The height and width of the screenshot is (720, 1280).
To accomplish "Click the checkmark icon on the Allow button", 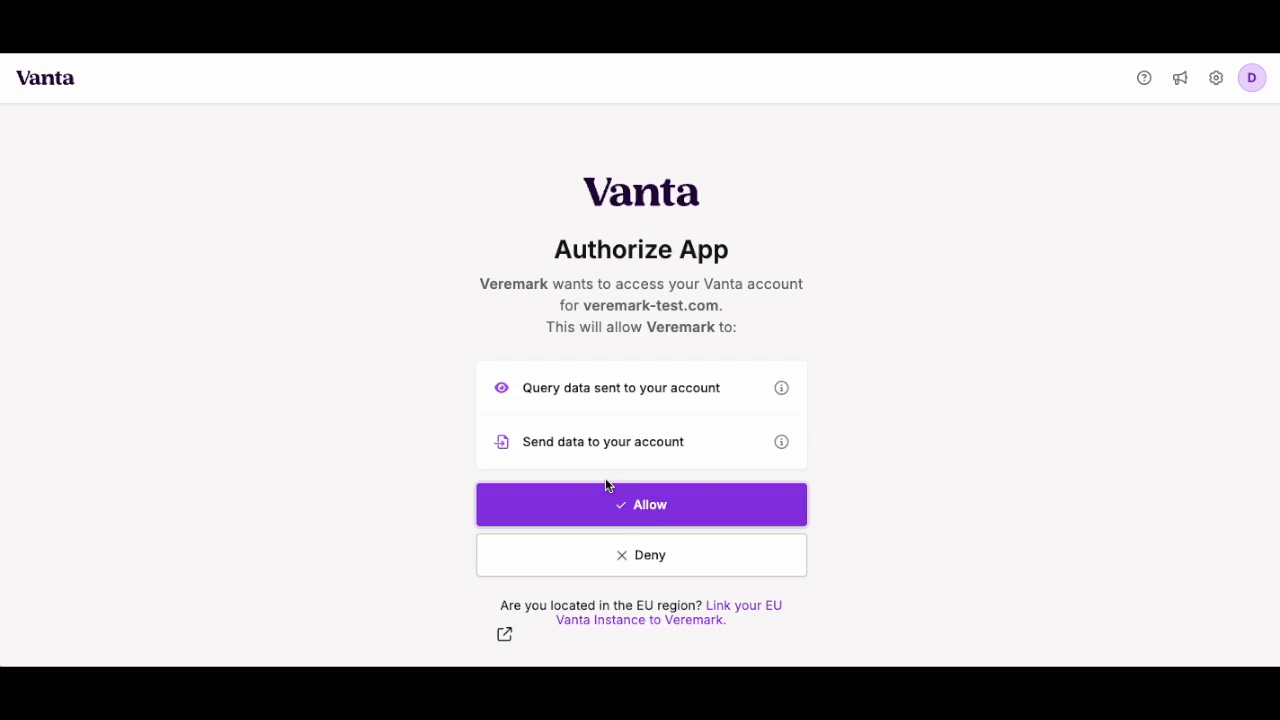I will tap(621, 505).
